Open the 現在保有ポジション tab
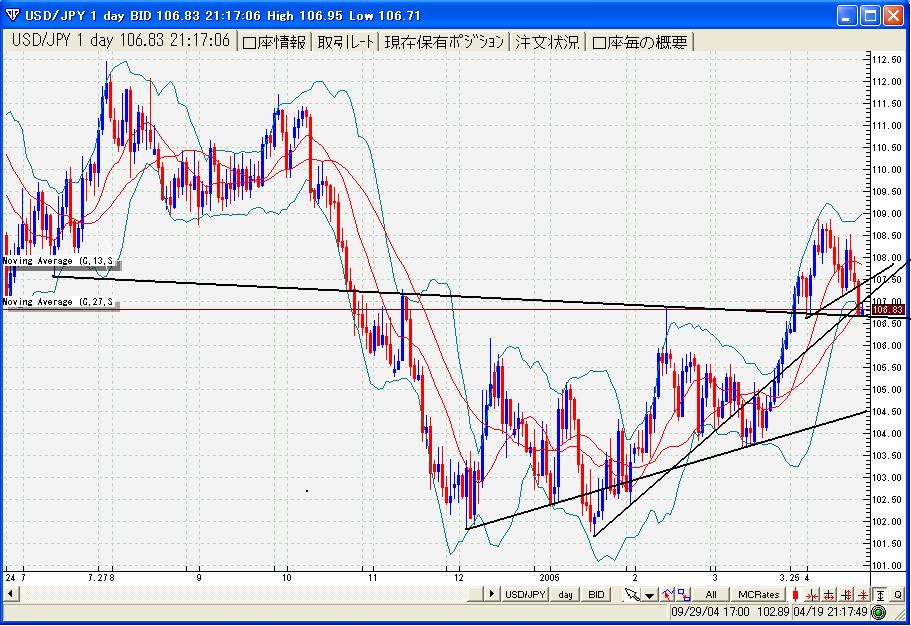Screen dimensions: 911x626 [x=444, y=41]
